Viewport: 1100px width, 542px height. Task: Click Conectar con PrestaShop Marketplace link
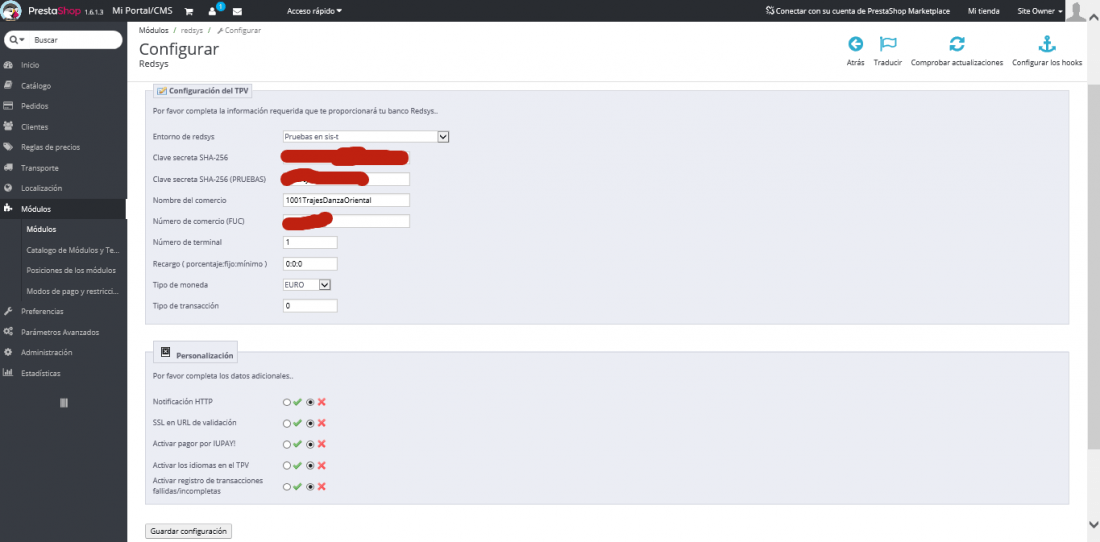858,11
